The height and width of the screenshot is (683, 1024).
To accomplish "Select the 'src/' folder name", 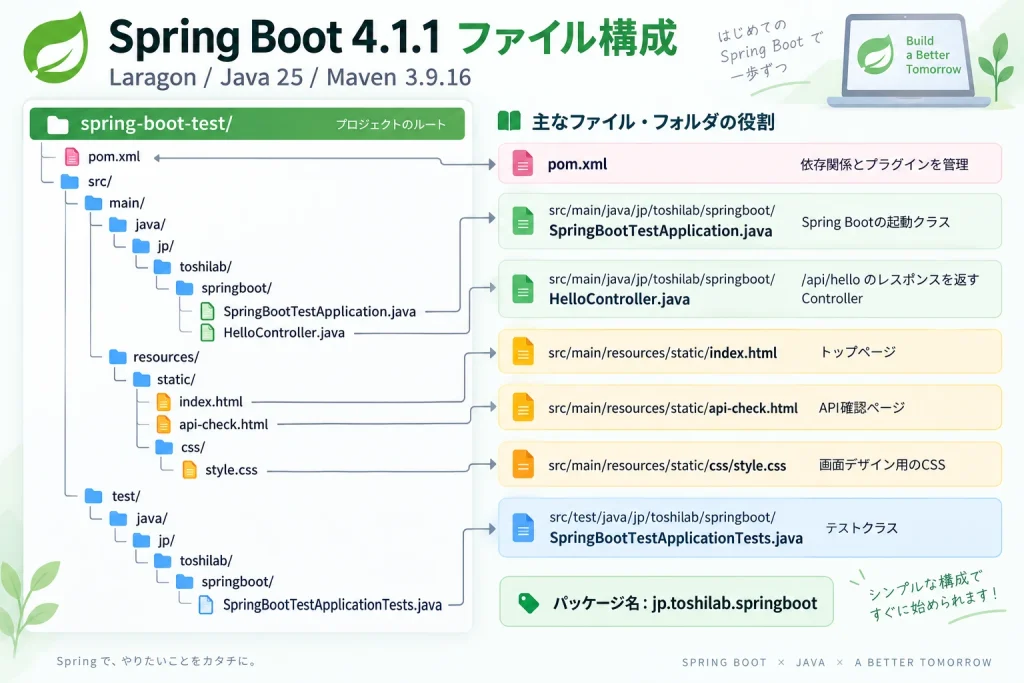I will coord(100,181).
